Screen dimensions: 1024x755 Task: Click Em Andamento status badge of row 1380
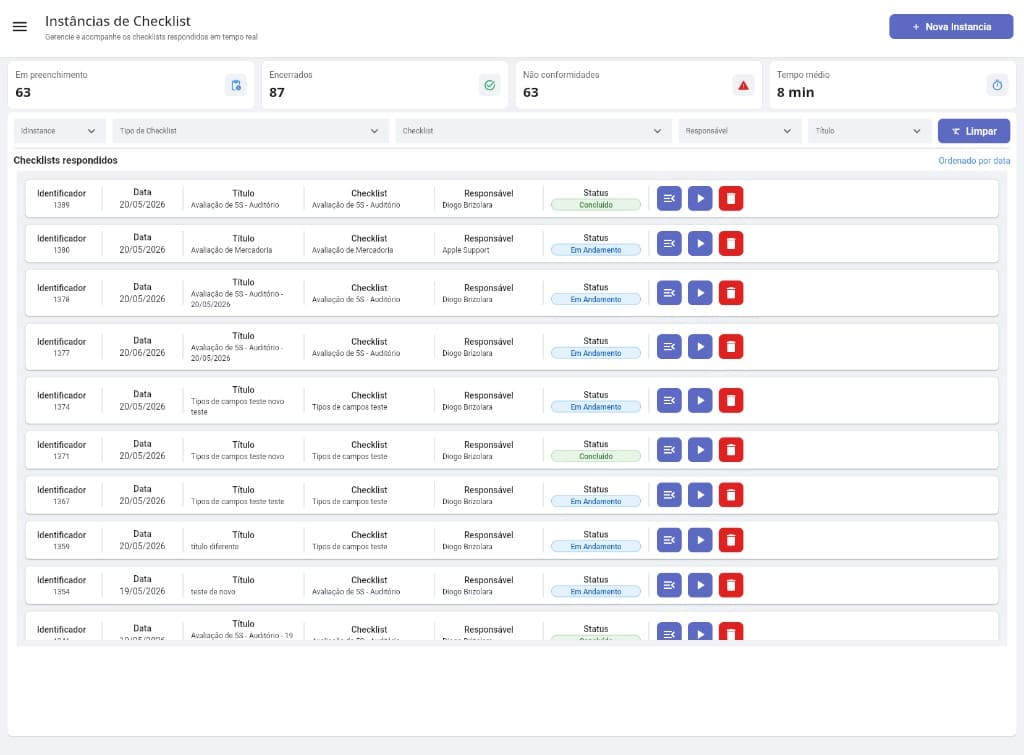point(596,250)
